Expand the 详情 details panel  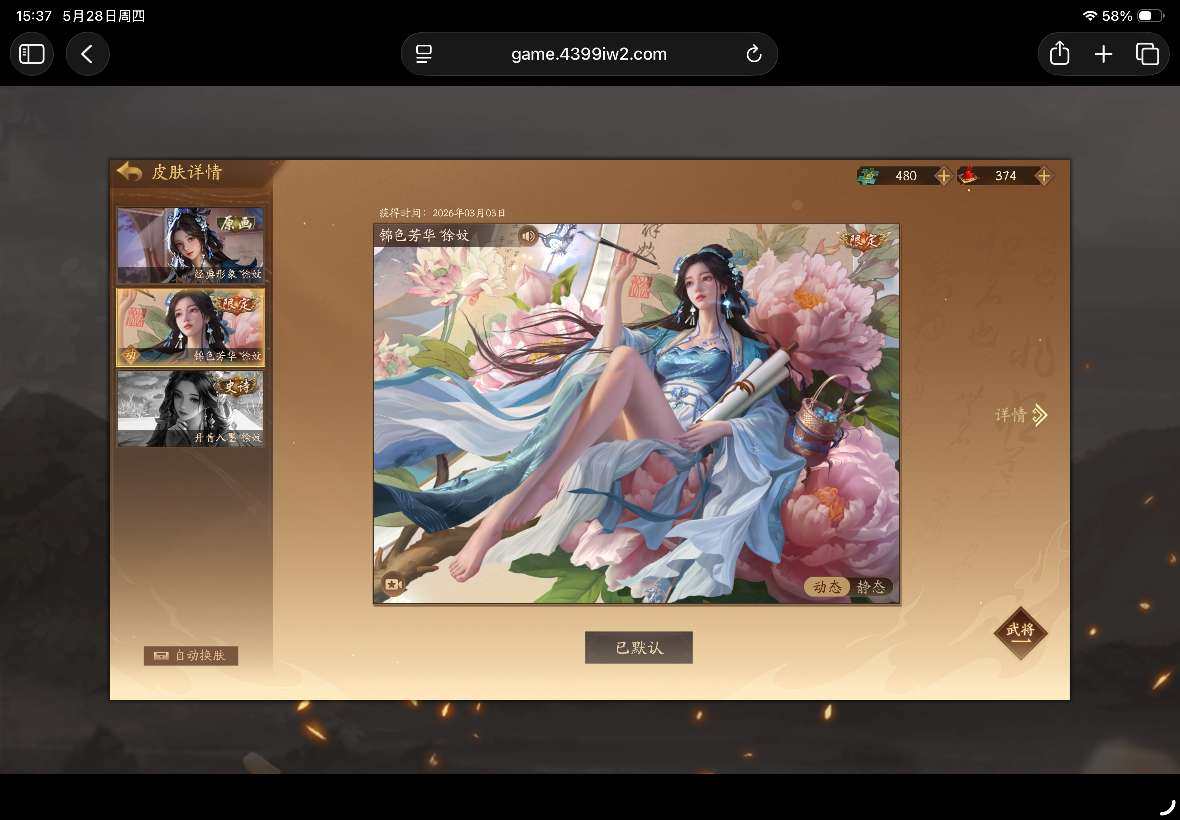point(1021,415)
